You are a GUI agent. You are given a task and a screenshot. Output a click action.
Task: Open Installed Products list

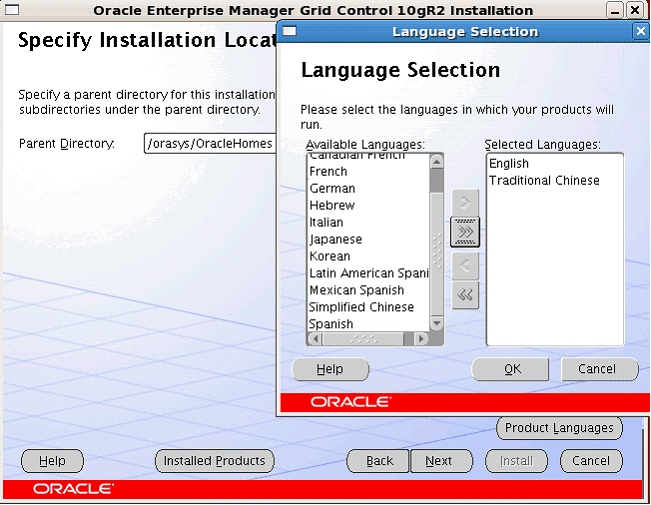(215, 461)
